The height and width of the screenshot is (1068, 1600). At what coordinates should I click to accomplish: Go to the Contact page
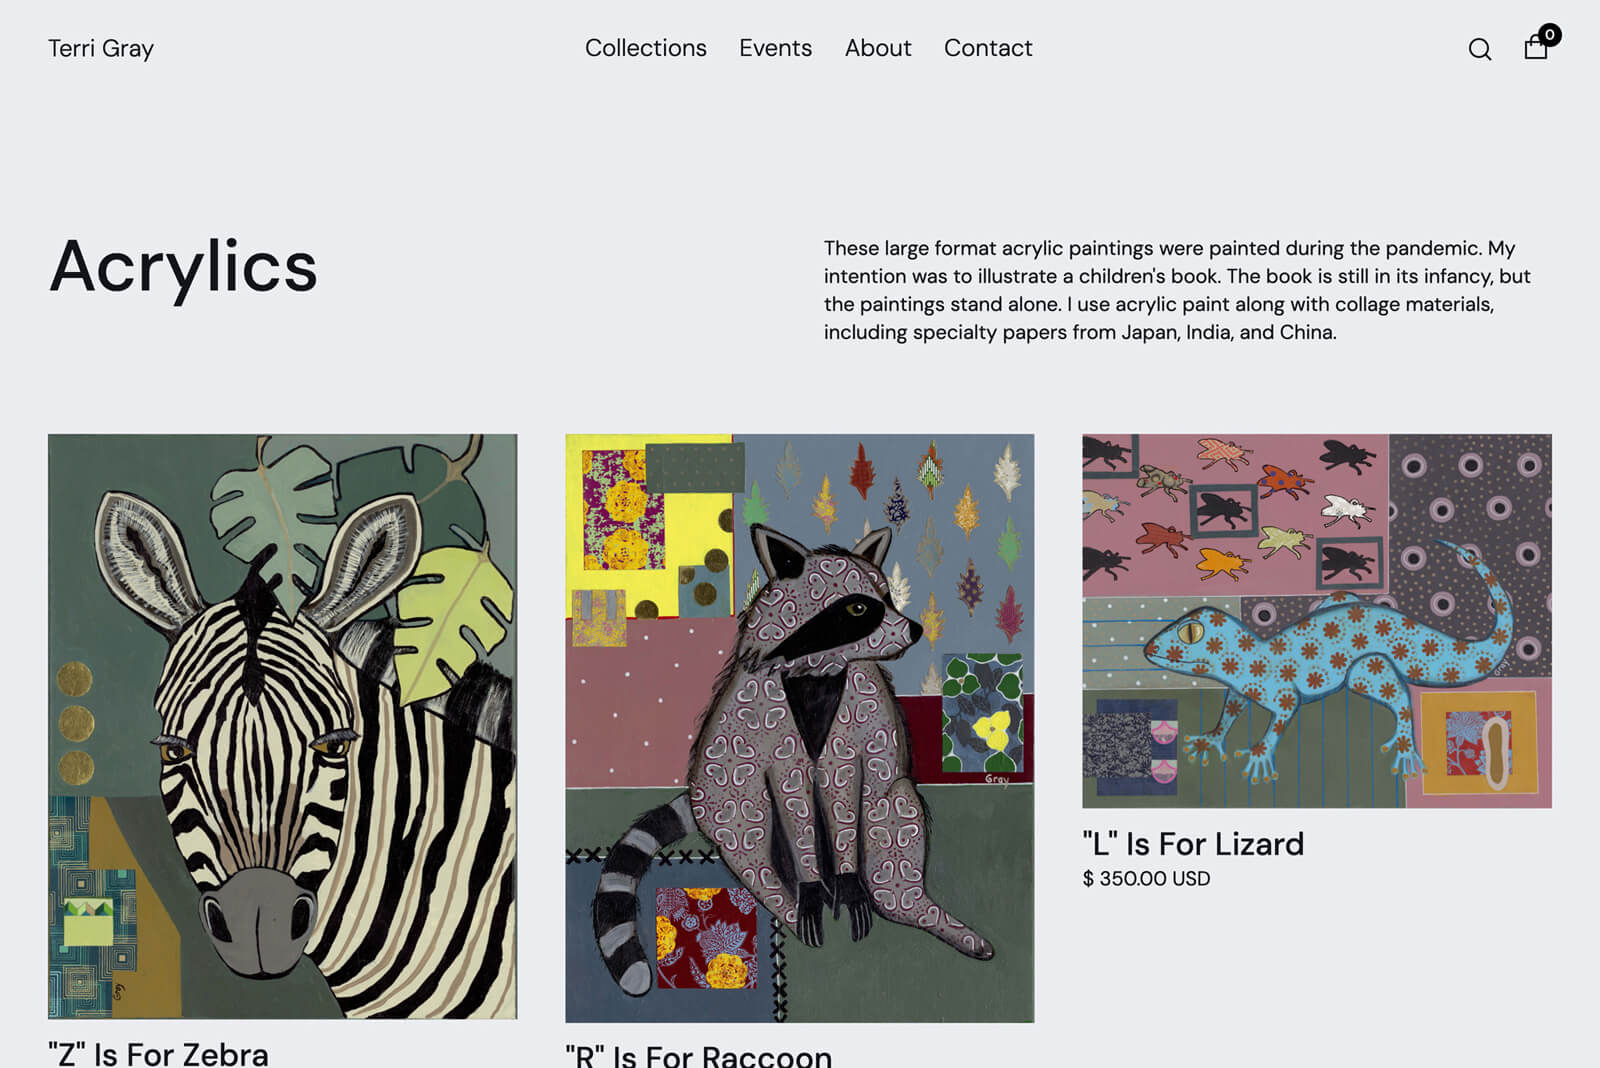point(988,48)
